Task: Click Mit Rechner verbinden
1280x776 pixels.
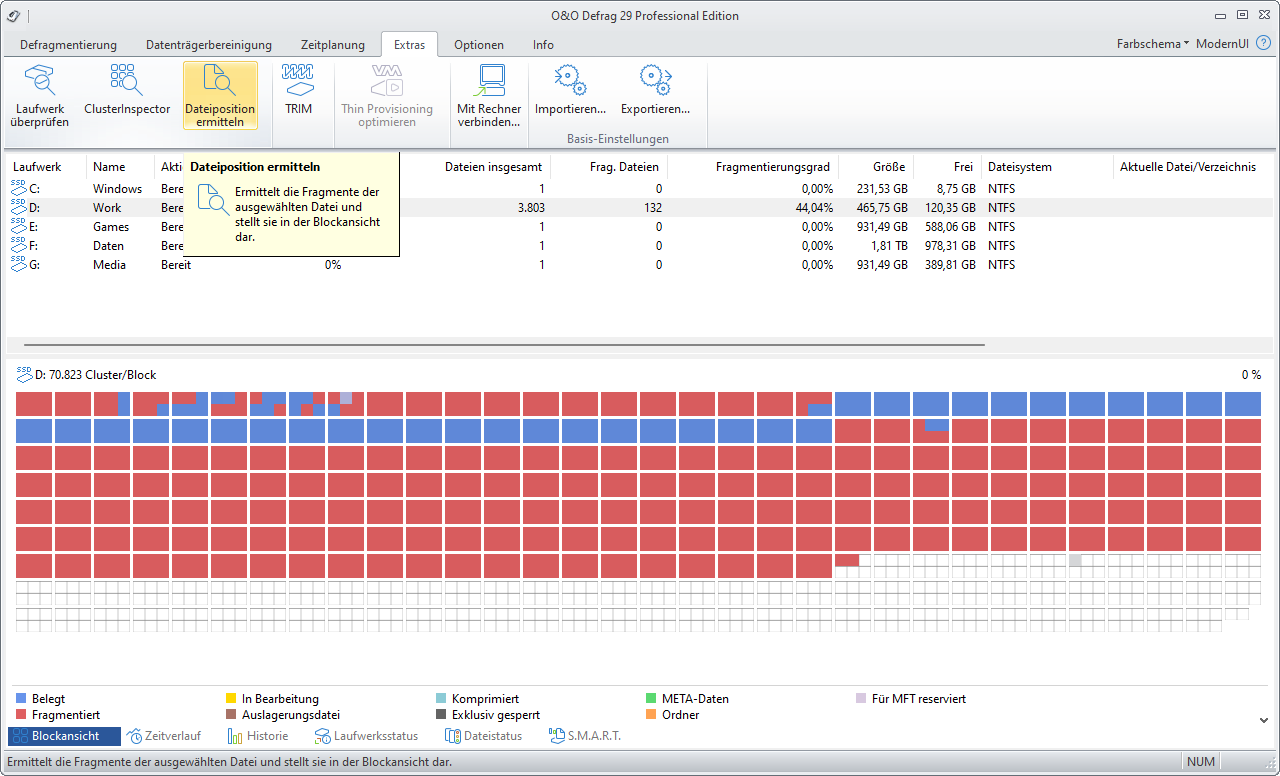Action: [489, 96]
